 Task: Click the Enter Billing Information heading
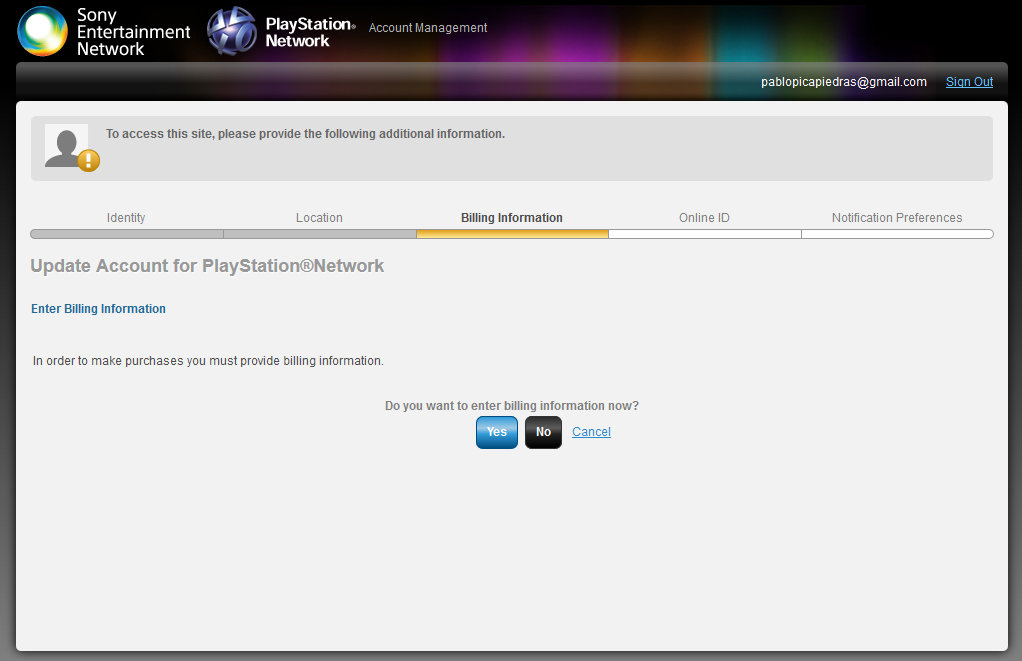coord(98,309)
